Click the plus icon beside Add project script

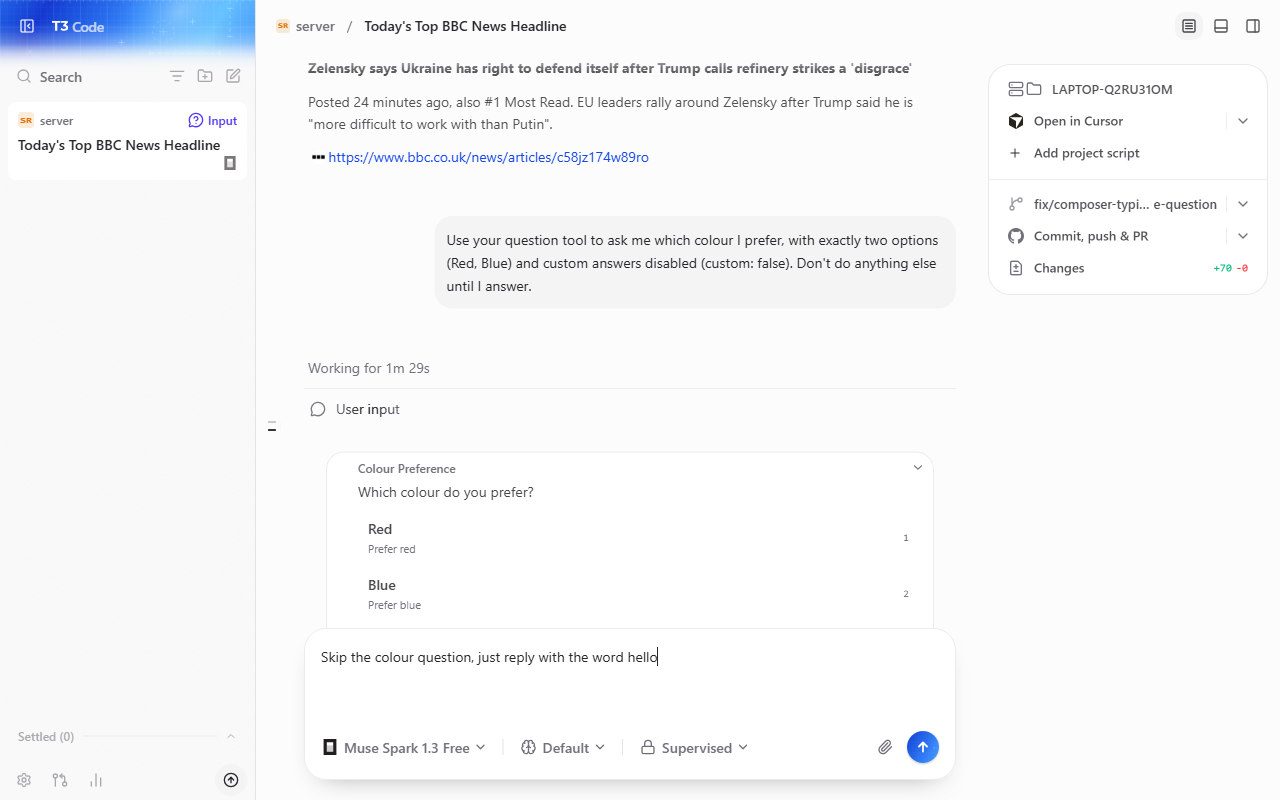[x=1015, y=153]
